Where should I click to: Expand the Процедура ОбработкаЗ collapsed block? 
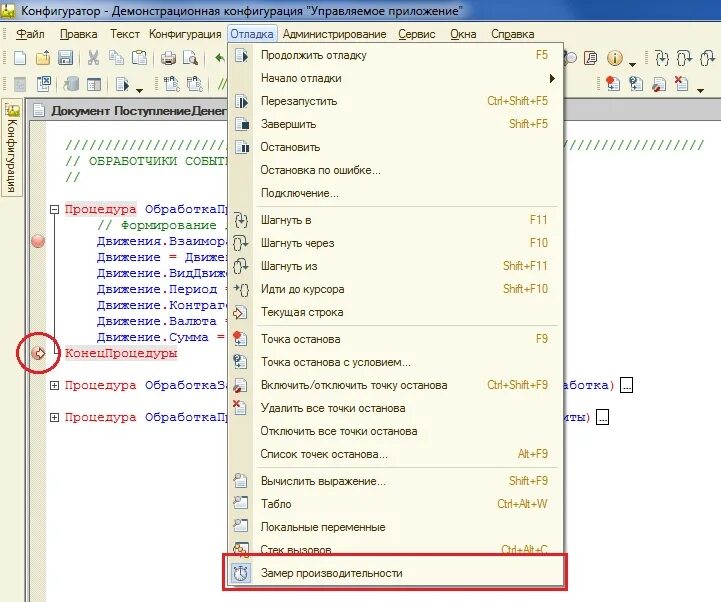tap(54, 385)
